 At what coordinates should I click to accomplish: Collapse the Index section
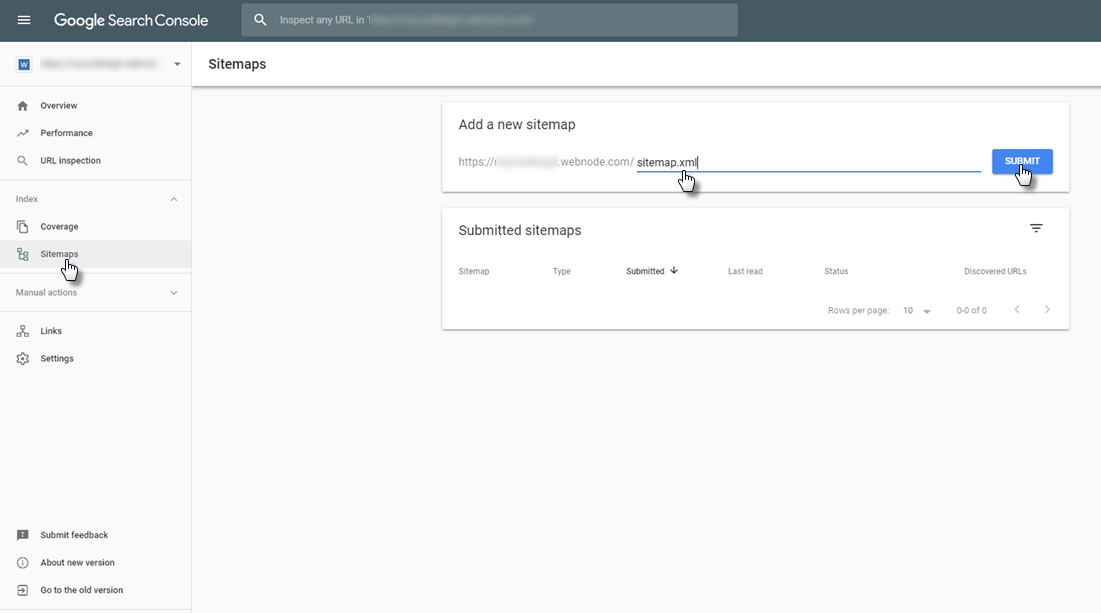(x=174, y=200)
